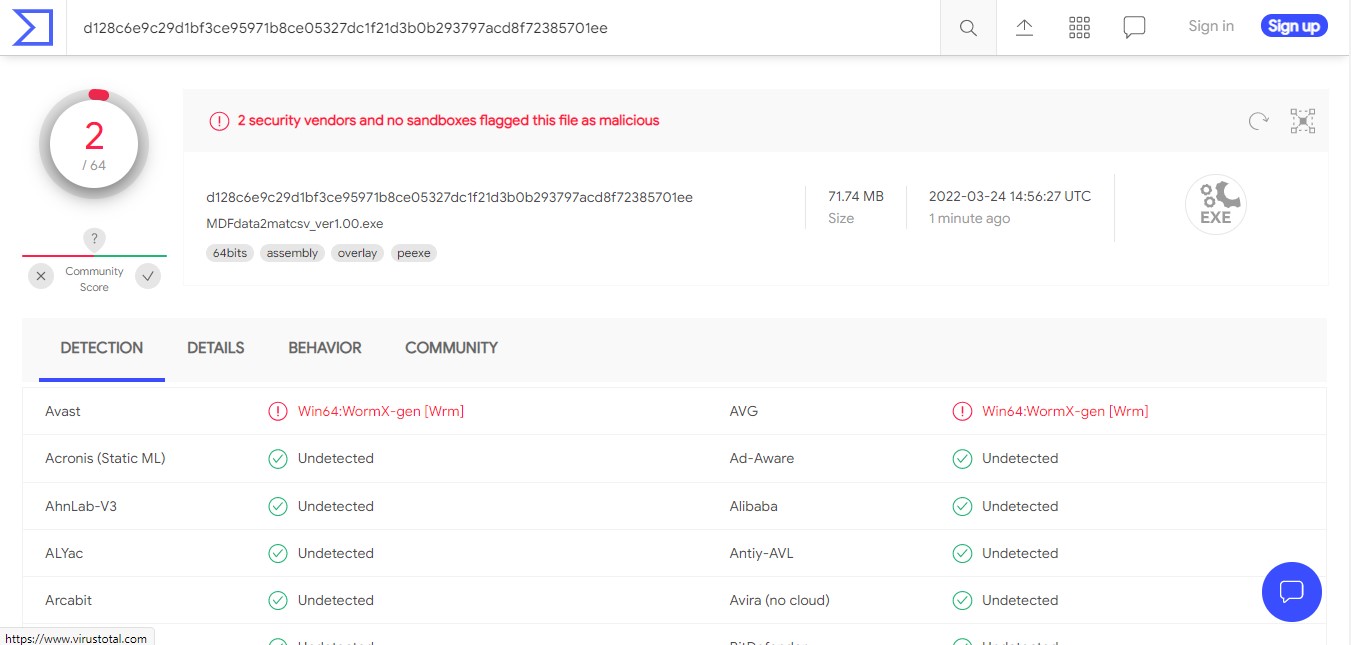The image size is (1351, 645).
Task: Click Alibaba undetected check icon
Action: [x=962, y=506]
